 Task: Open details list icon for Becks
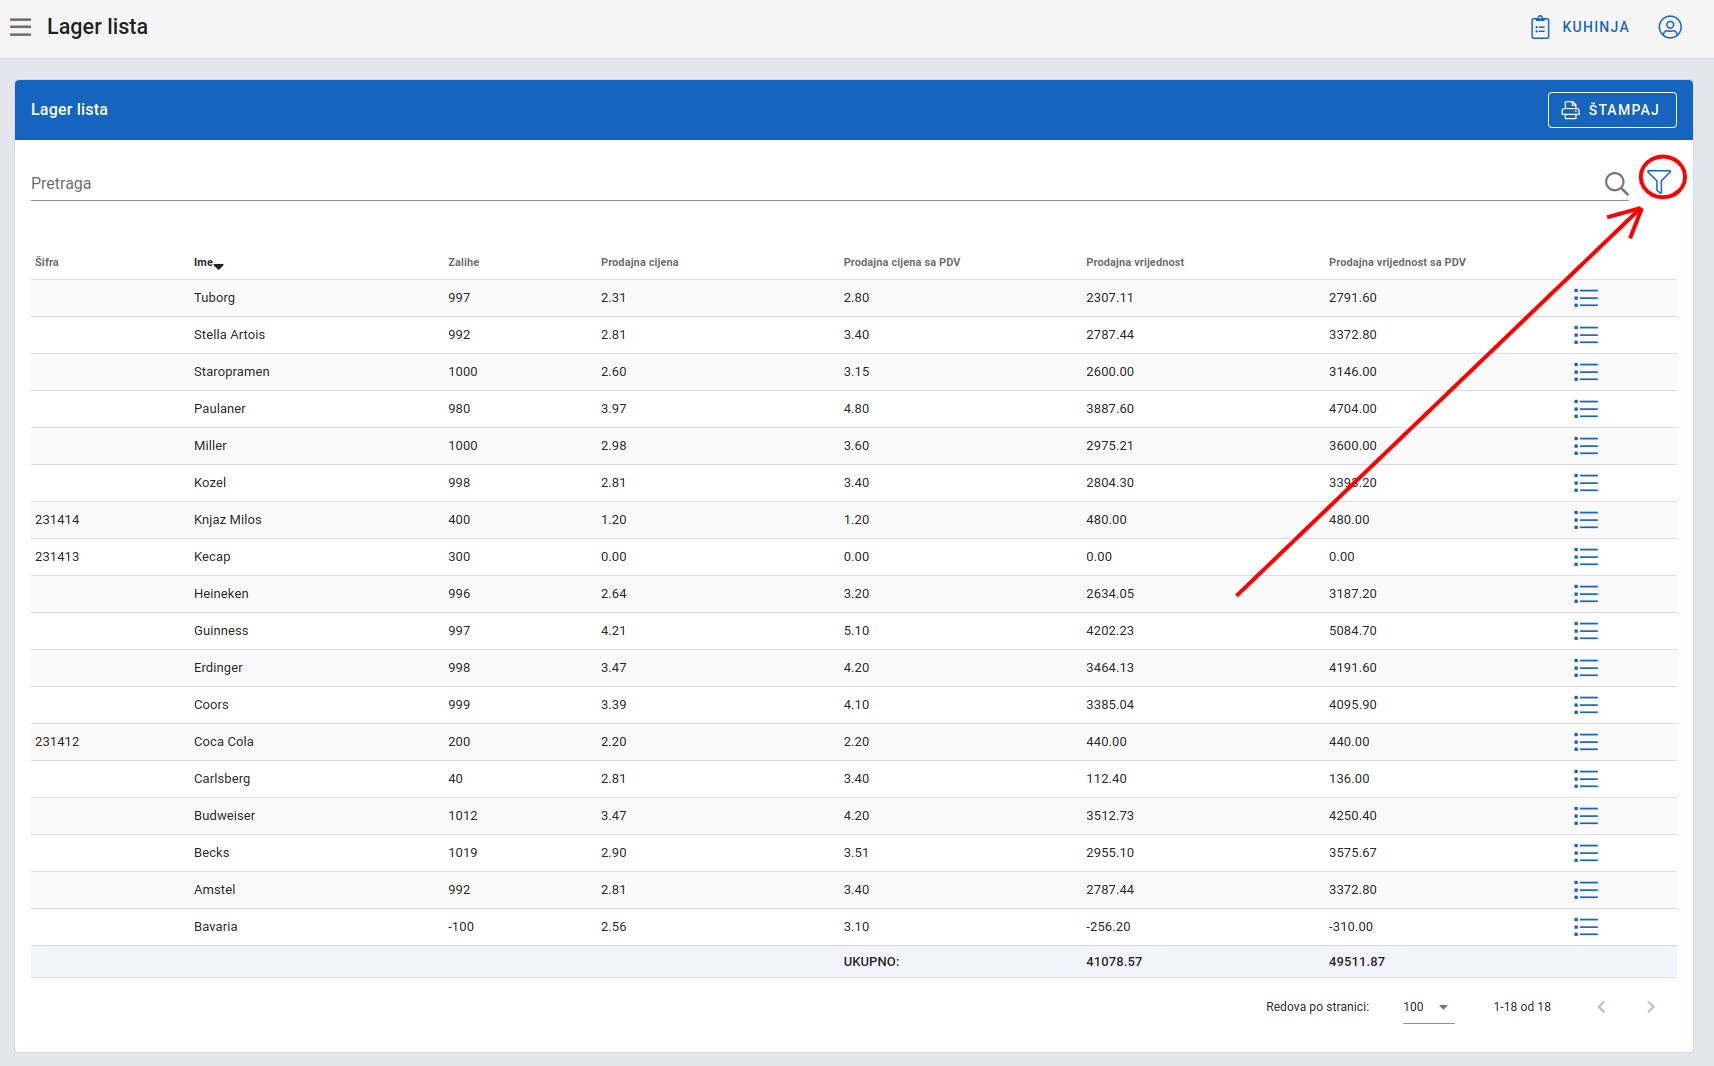[x=1586, y=853]
